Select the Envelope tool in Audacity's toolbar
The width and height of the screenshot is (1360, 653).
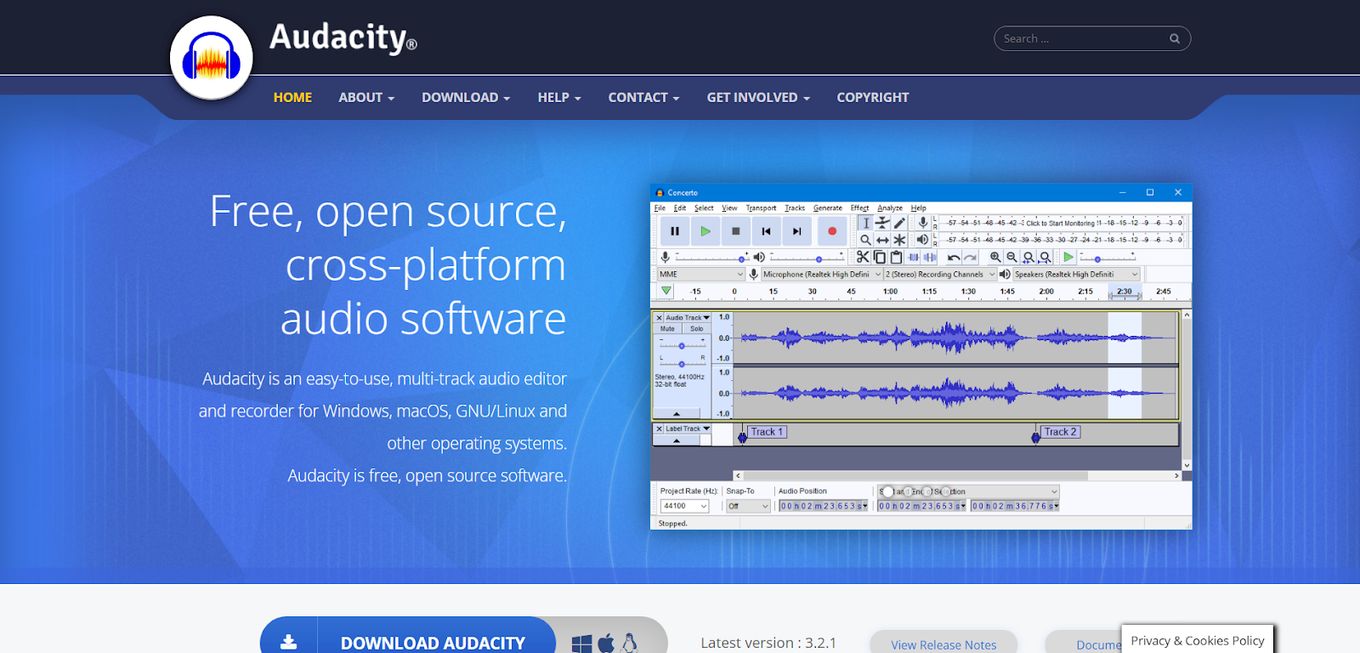[x=882, y=224]
